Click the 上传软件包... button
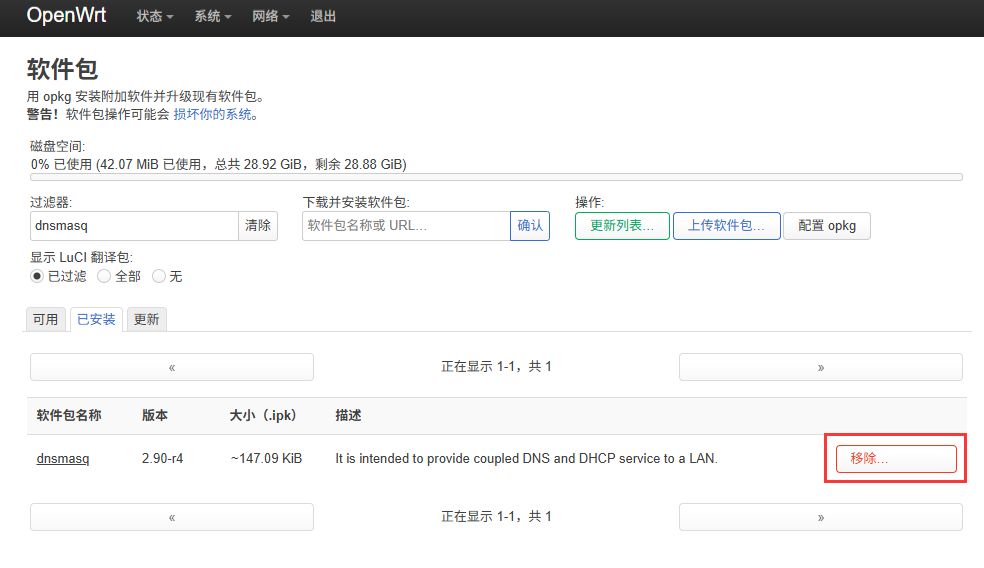The height and width of the screenshot is (568, 984). tap(727, 226)
